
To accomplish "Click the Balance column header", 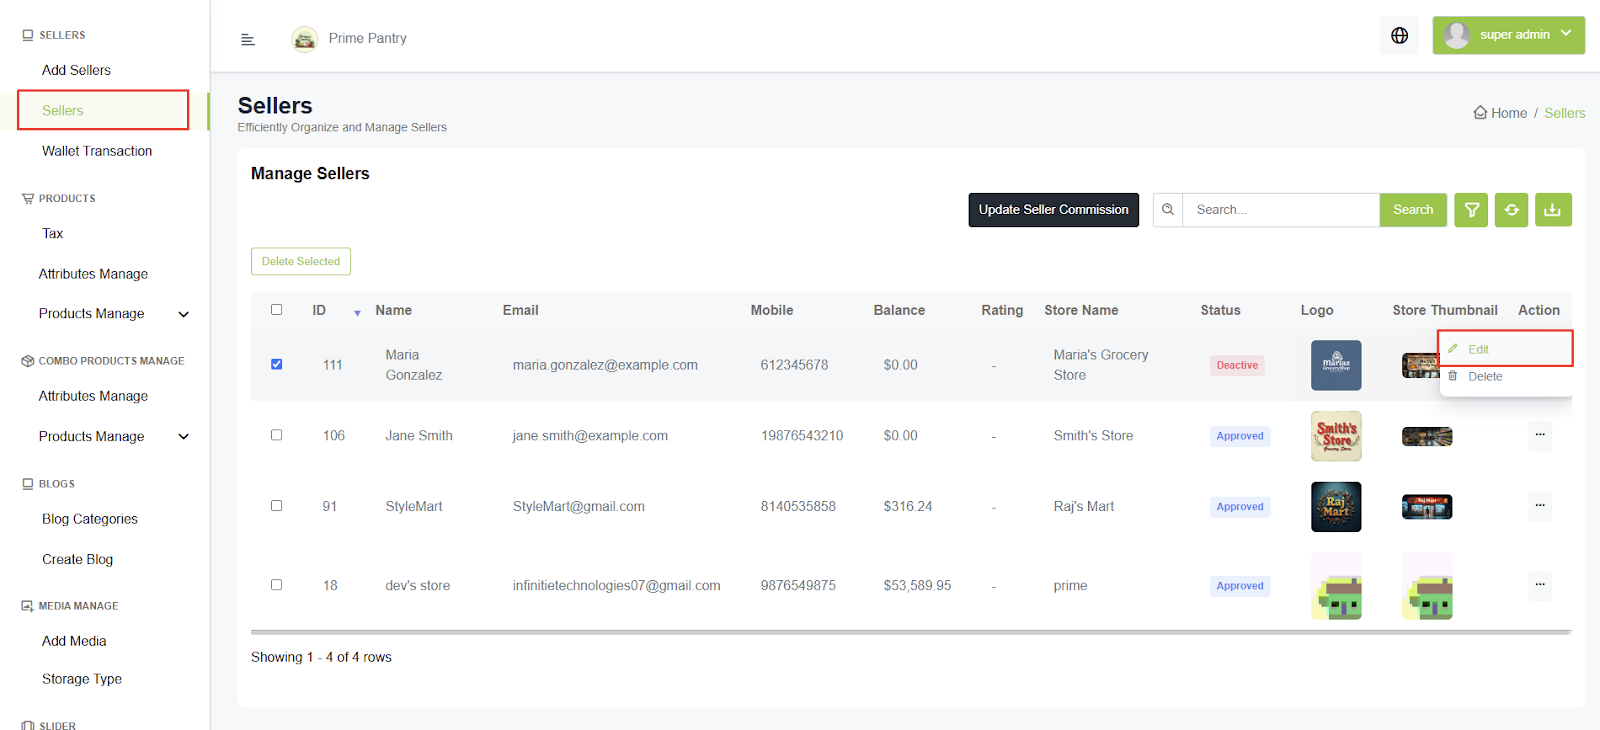I will click(x=899, y=310).
